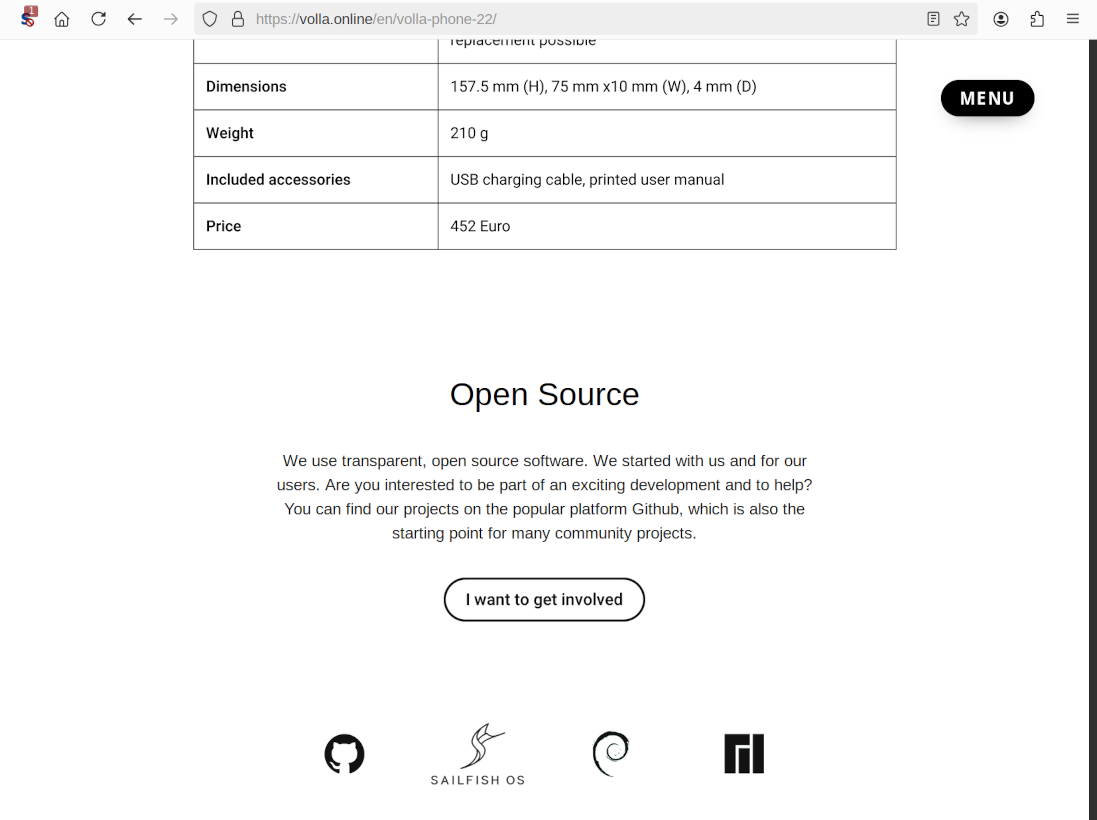Click the Manjaro logo icon
This screenshot has height=820, width=1097.
(x=743, y=754)
